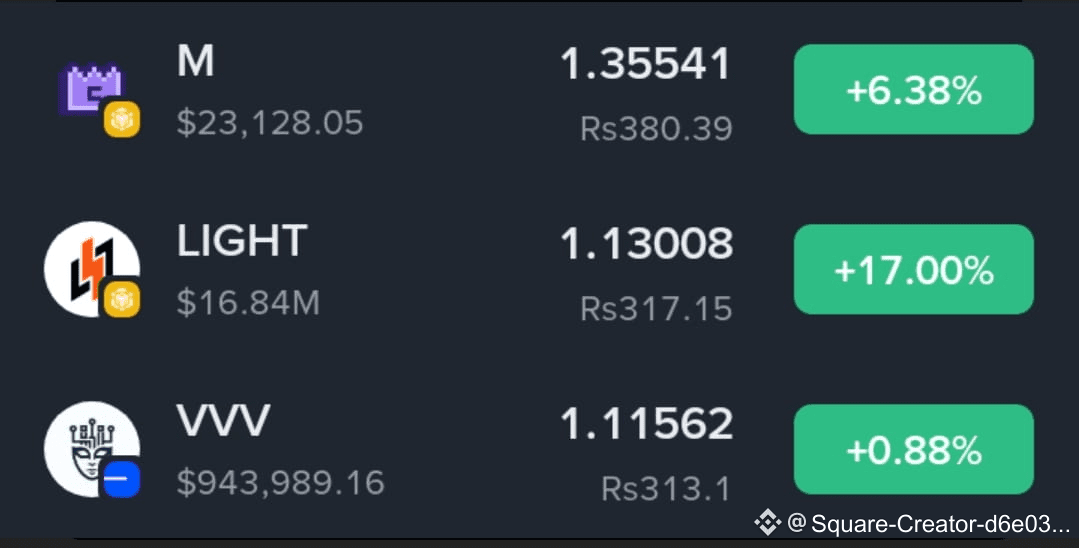Image resolution: width=1079 pixels, height=548 pixels.
Task: Click the blue Base chain badge on VVV
Action: [122, 479]
